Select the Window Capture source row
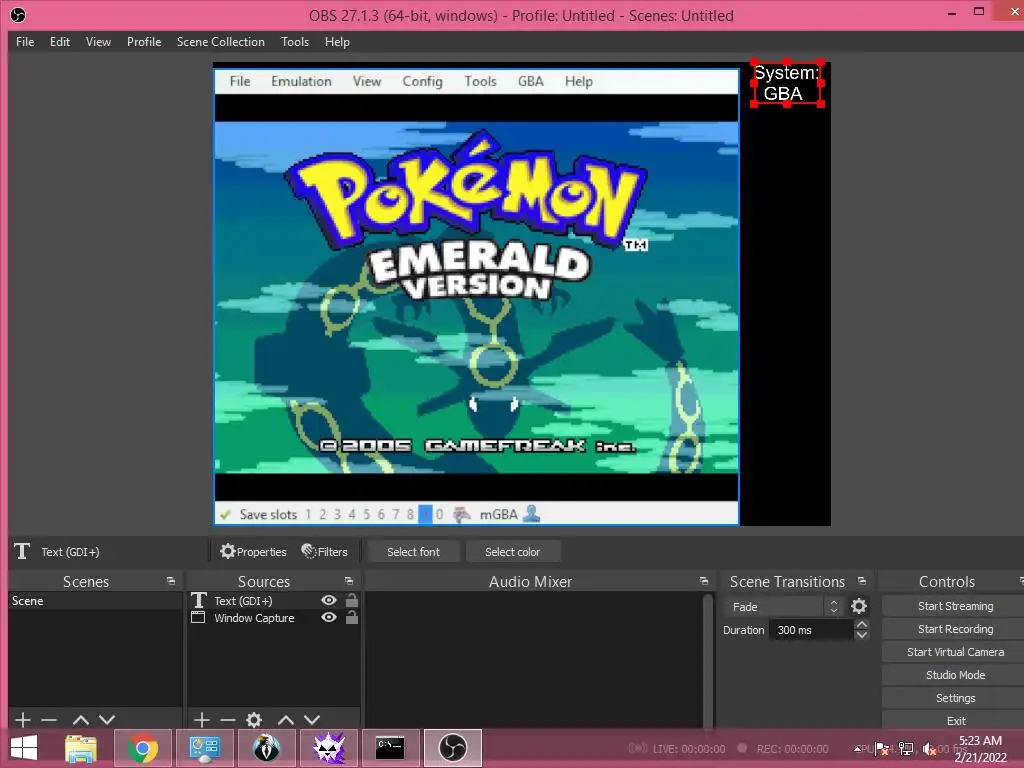The height and width of the screenshot is (768, 1024). click(x=273, y=617)
